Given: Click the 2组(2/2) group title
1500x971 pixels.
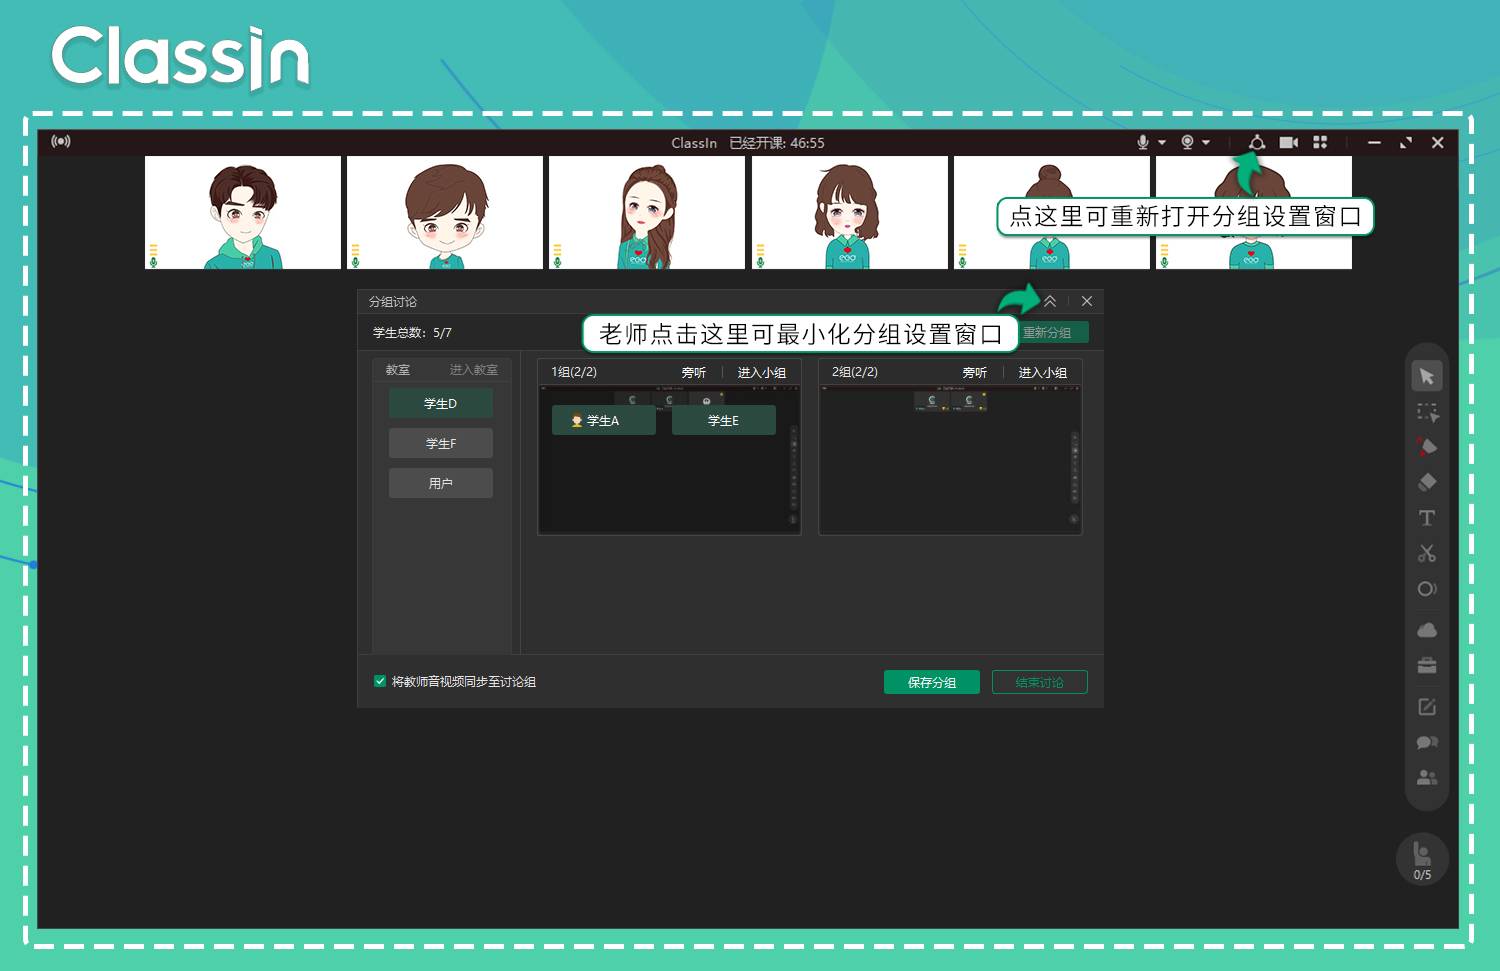Looking at the screenshot, I should (855, 372).
